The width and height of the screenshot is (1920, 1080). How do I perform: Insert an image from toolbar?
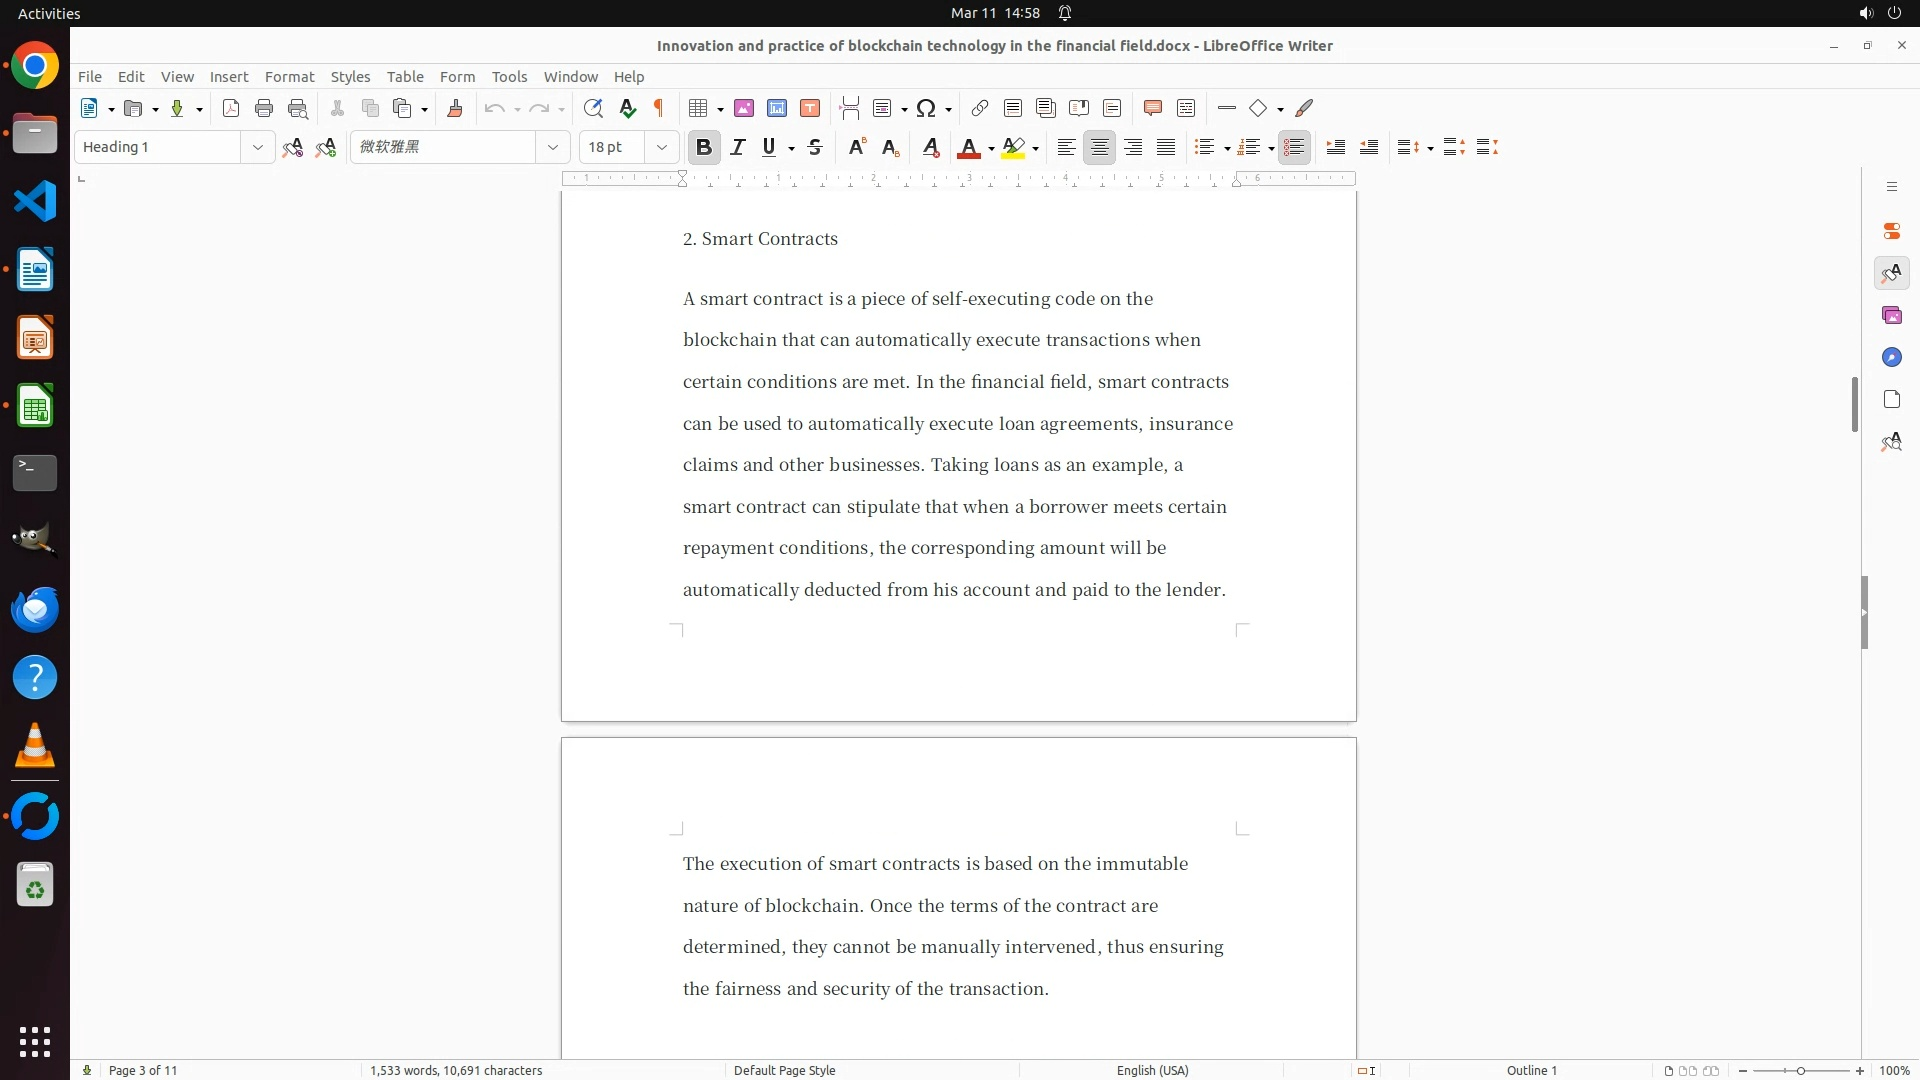pos(743,108)
